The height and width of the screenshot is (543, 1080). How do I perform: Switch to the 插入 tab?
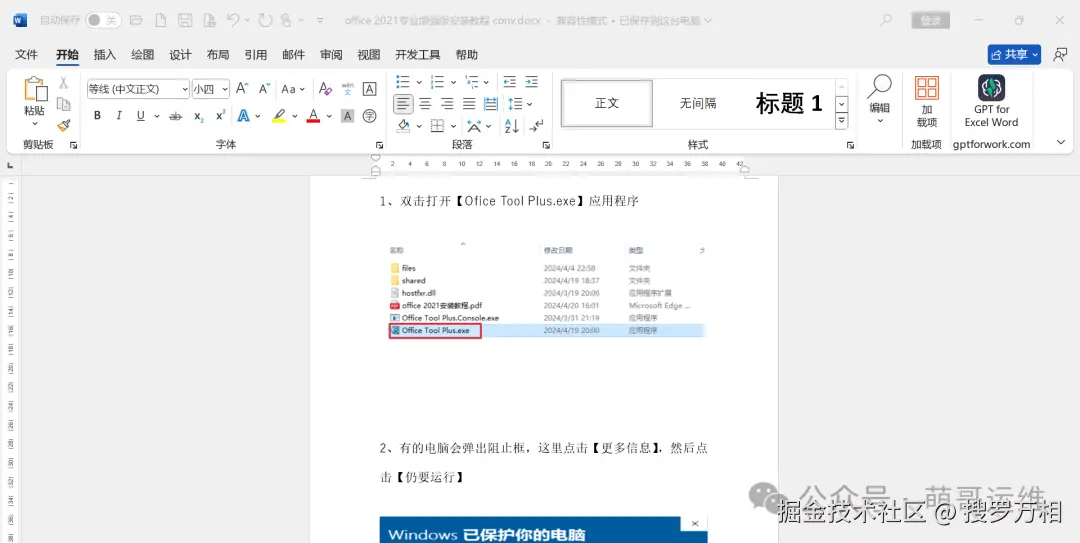105,54
